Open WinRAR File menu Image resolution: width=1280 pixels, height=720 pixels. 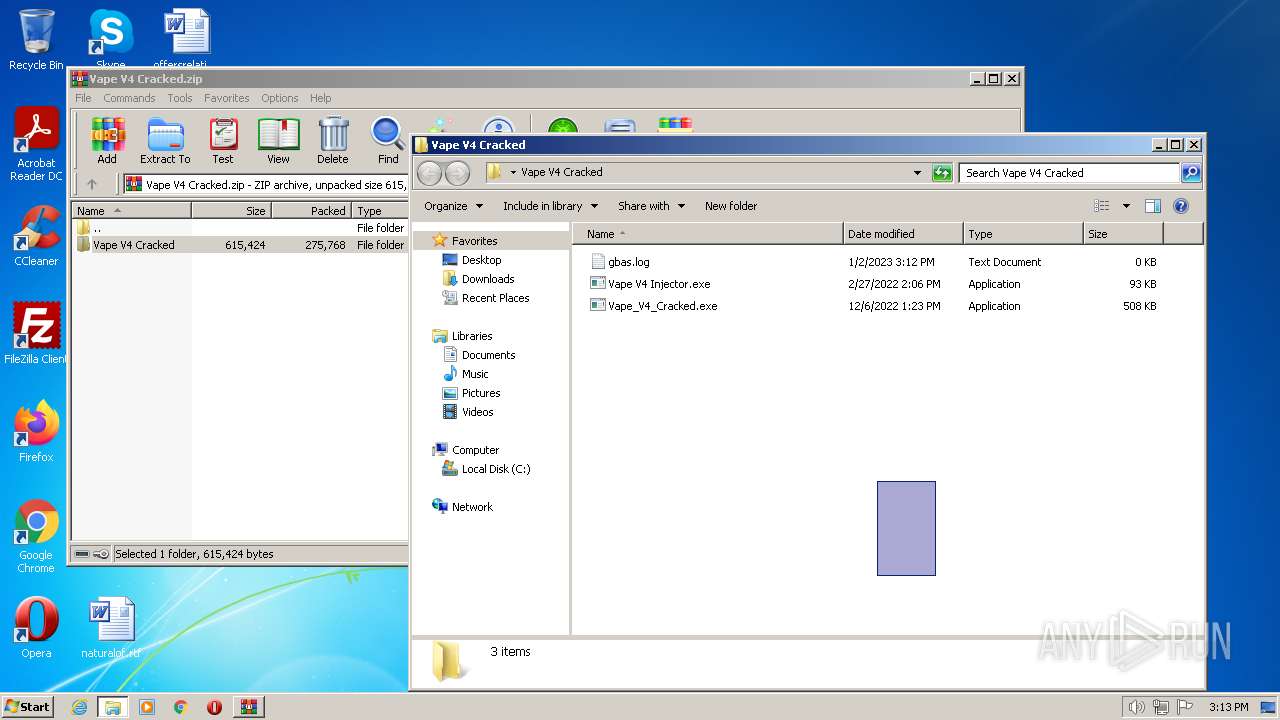tap(83, 98)
